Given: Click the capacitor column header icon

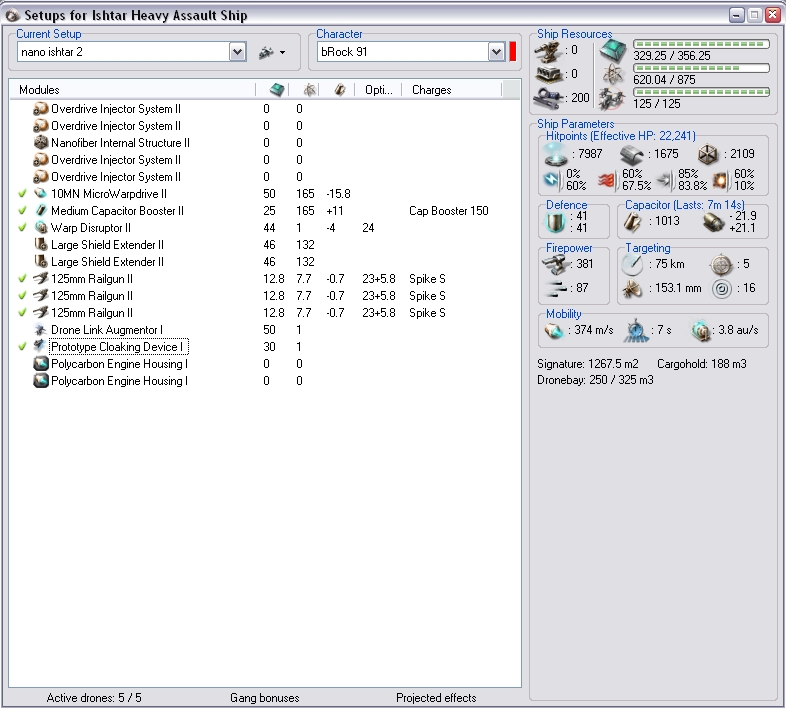Looking at the screenshot, I should (340, 90).
